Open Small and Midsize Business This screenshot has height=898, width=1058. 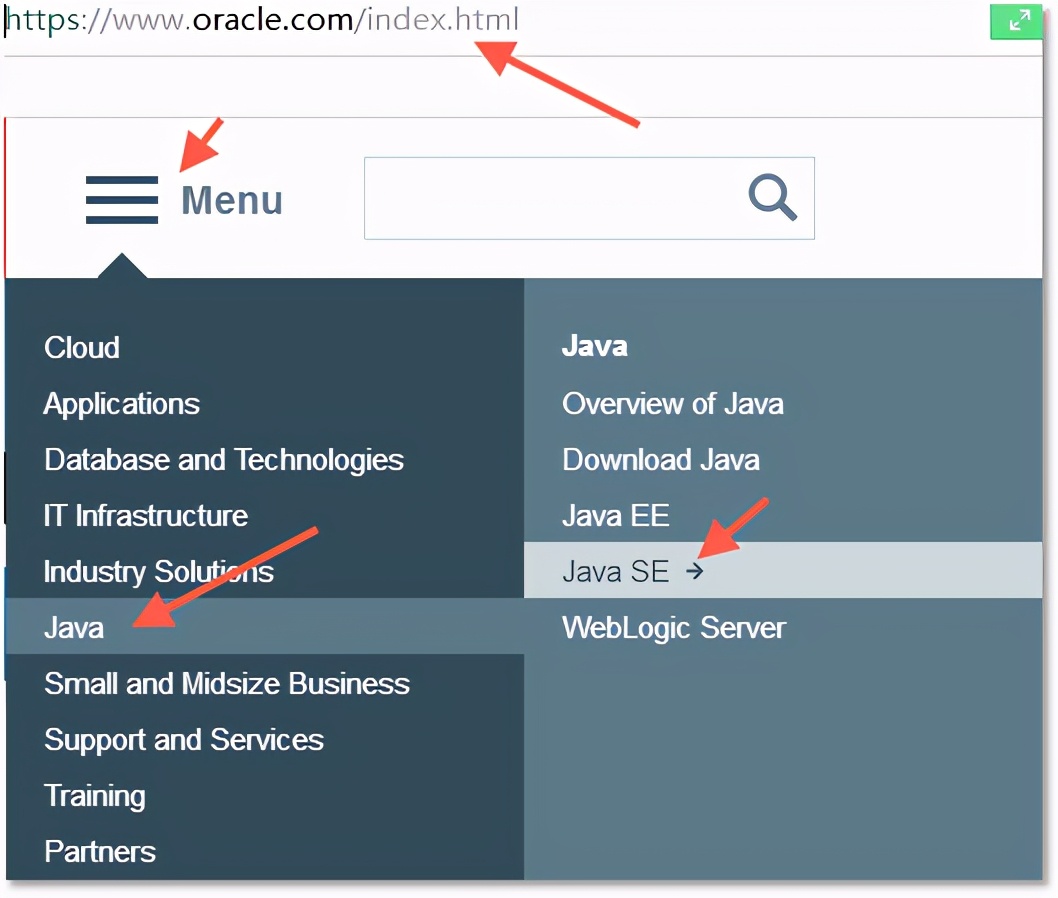[227, 684]
